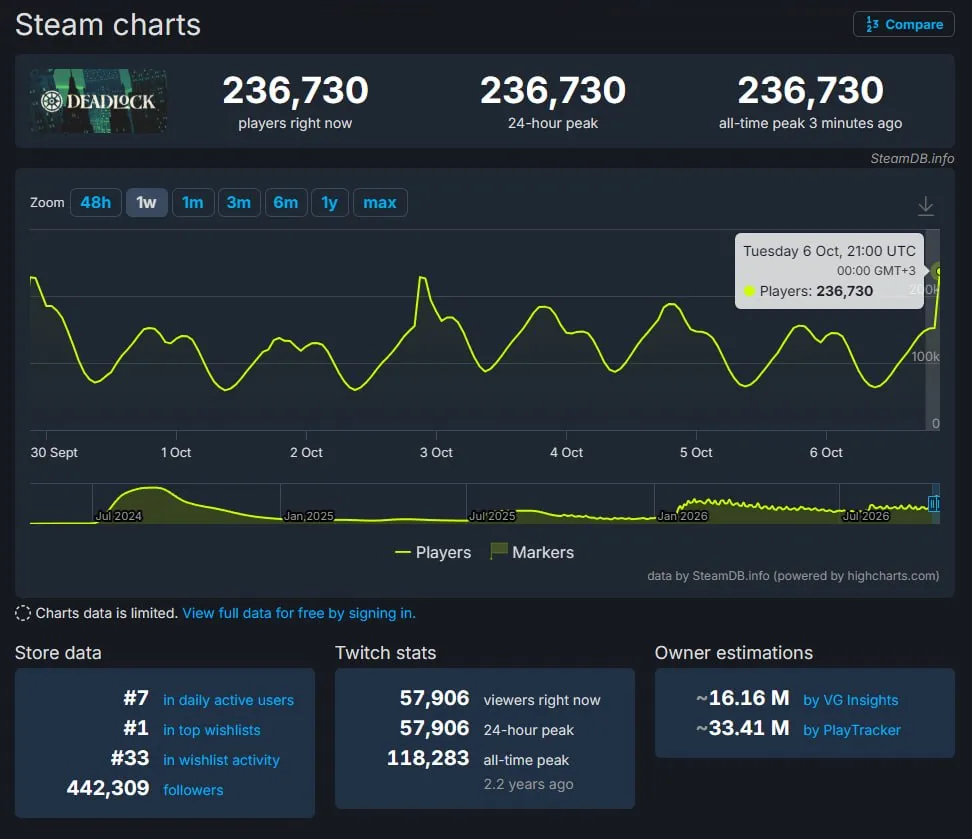Click the #1 top wishlists rank

pos(136,728)
